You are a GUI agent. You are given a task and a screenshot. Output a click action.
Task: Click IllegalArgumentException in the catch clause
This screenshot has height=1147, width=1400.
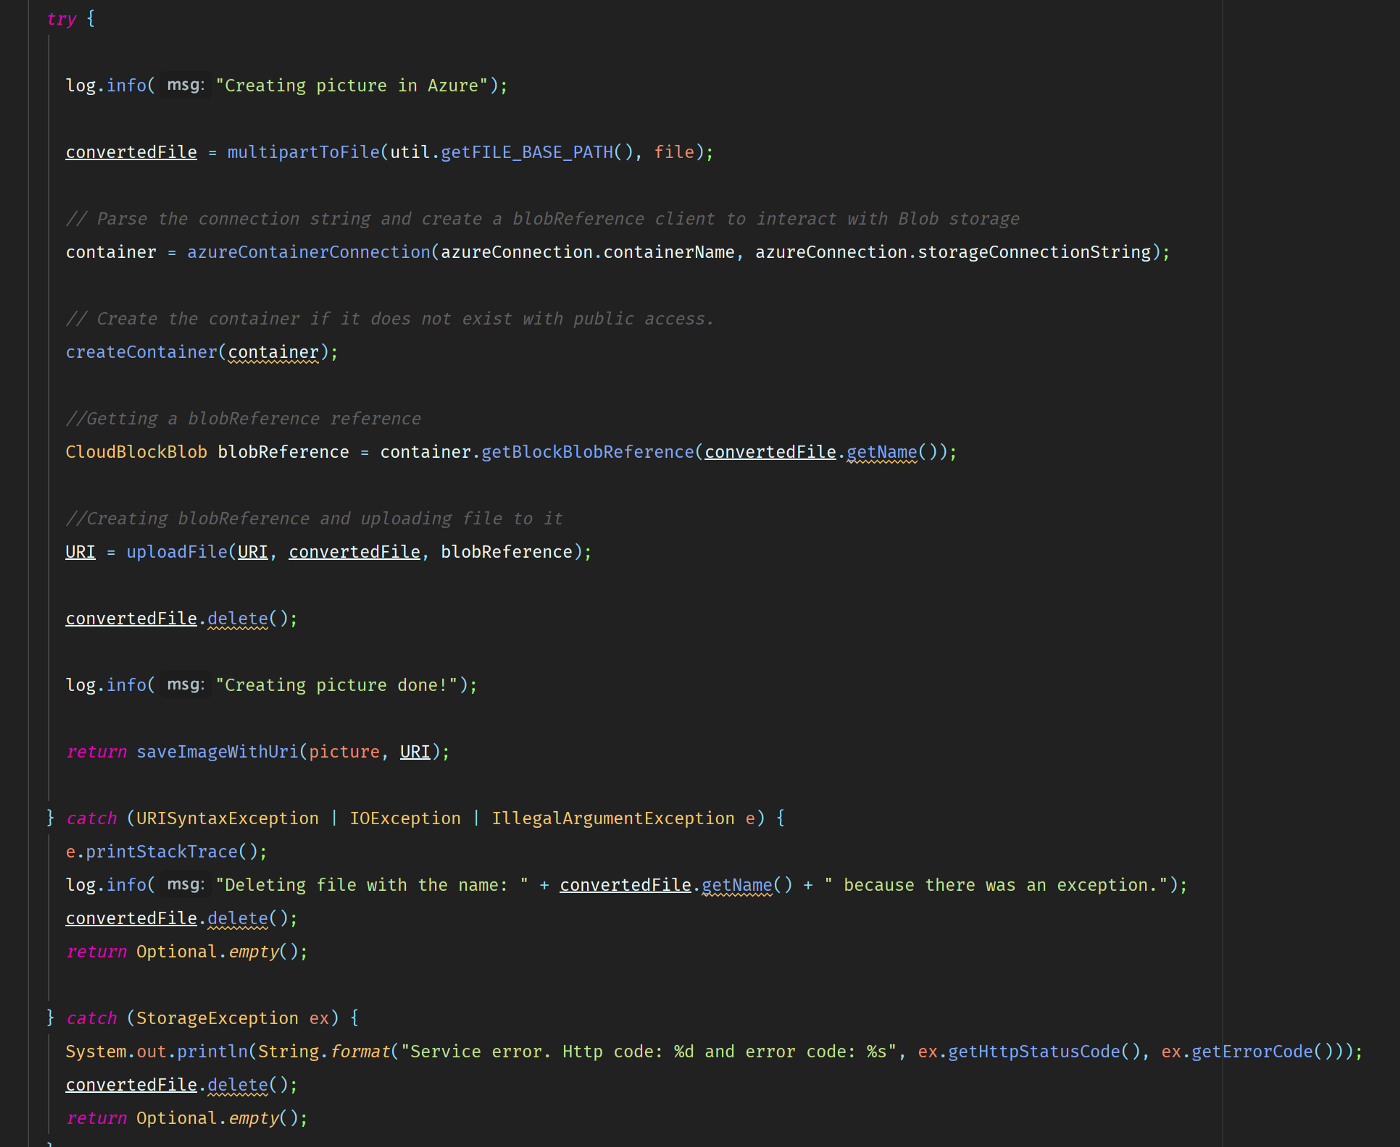point(612,818)
